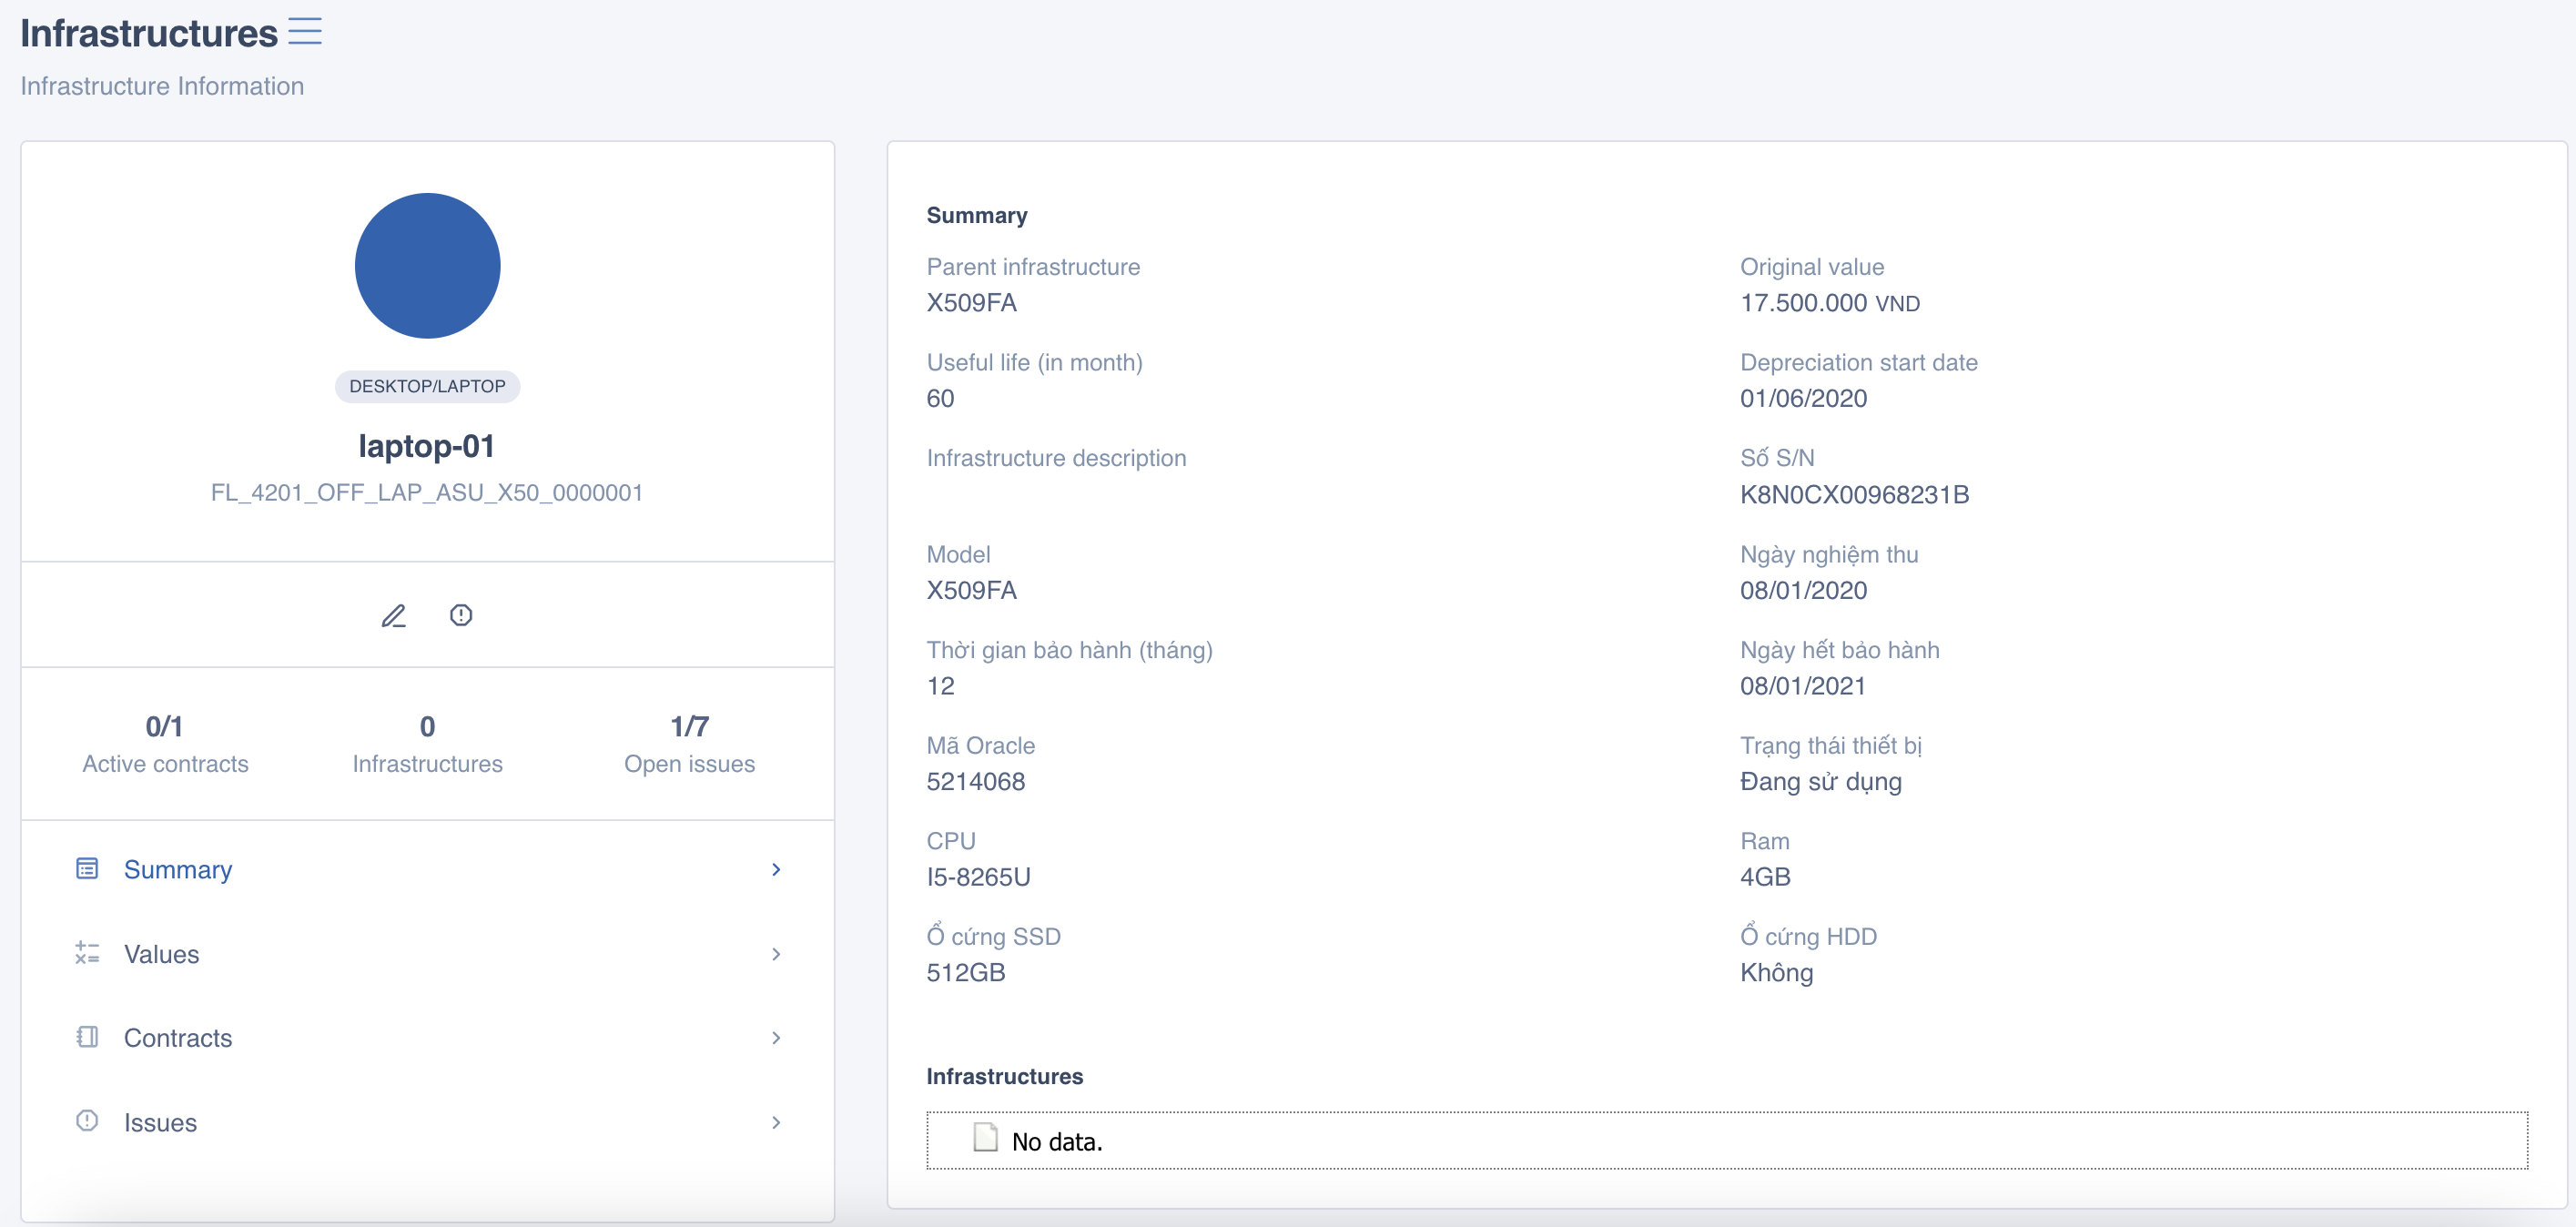Expand the Summary chevron arrow
Image resolution: width=2576 pixels, height=1227 pixels.
click(x=776, y=869)
